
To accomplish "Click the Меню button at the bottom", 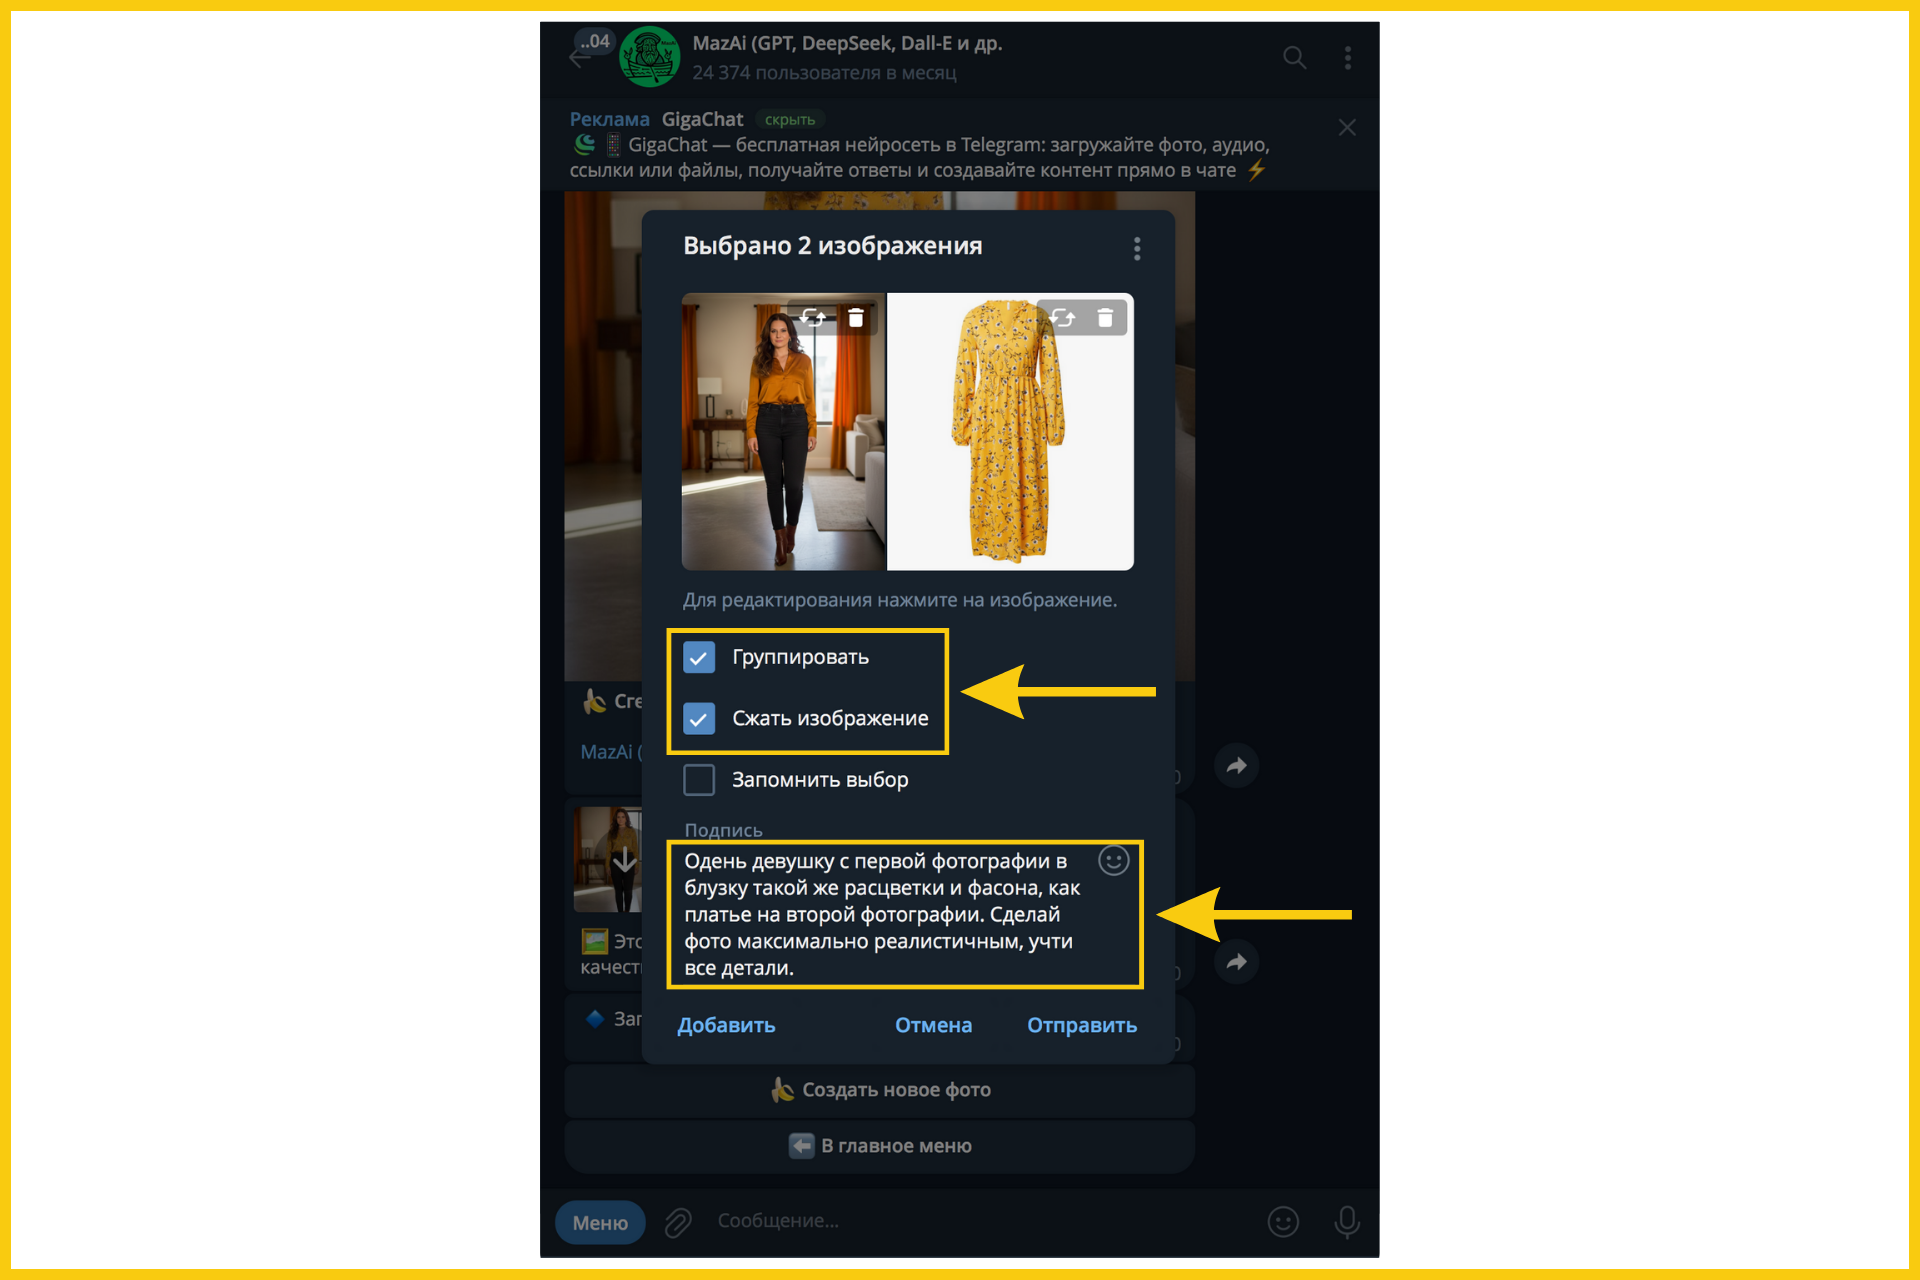I will tap(600, 1222).
